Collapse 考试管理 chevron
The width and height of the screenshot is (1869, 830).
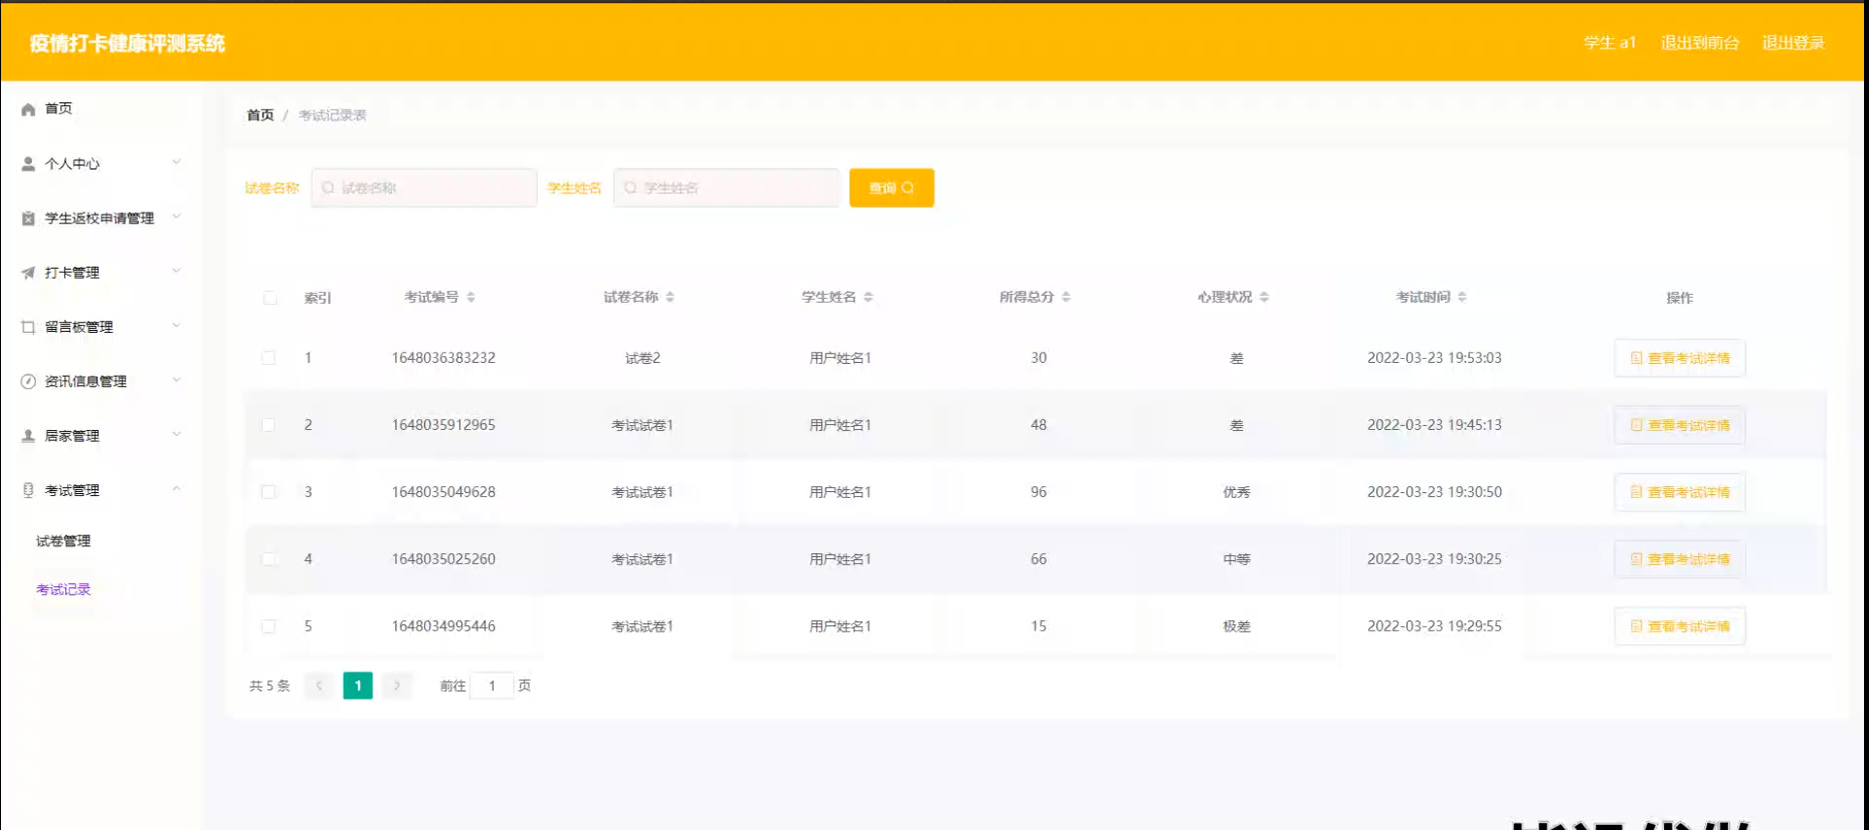(x=176, y=489)
